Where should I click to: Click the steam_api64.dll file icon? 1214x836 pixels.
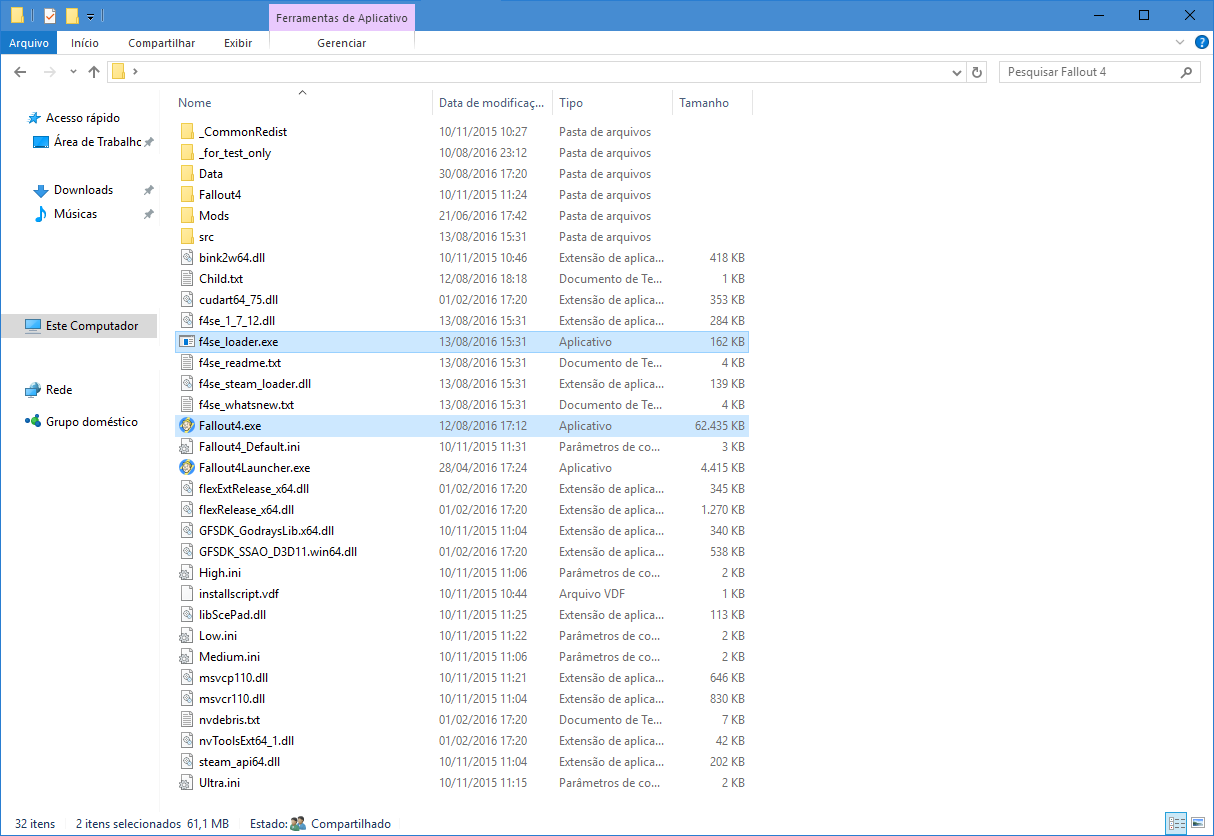pyautogui.click(x=186, y=762)
